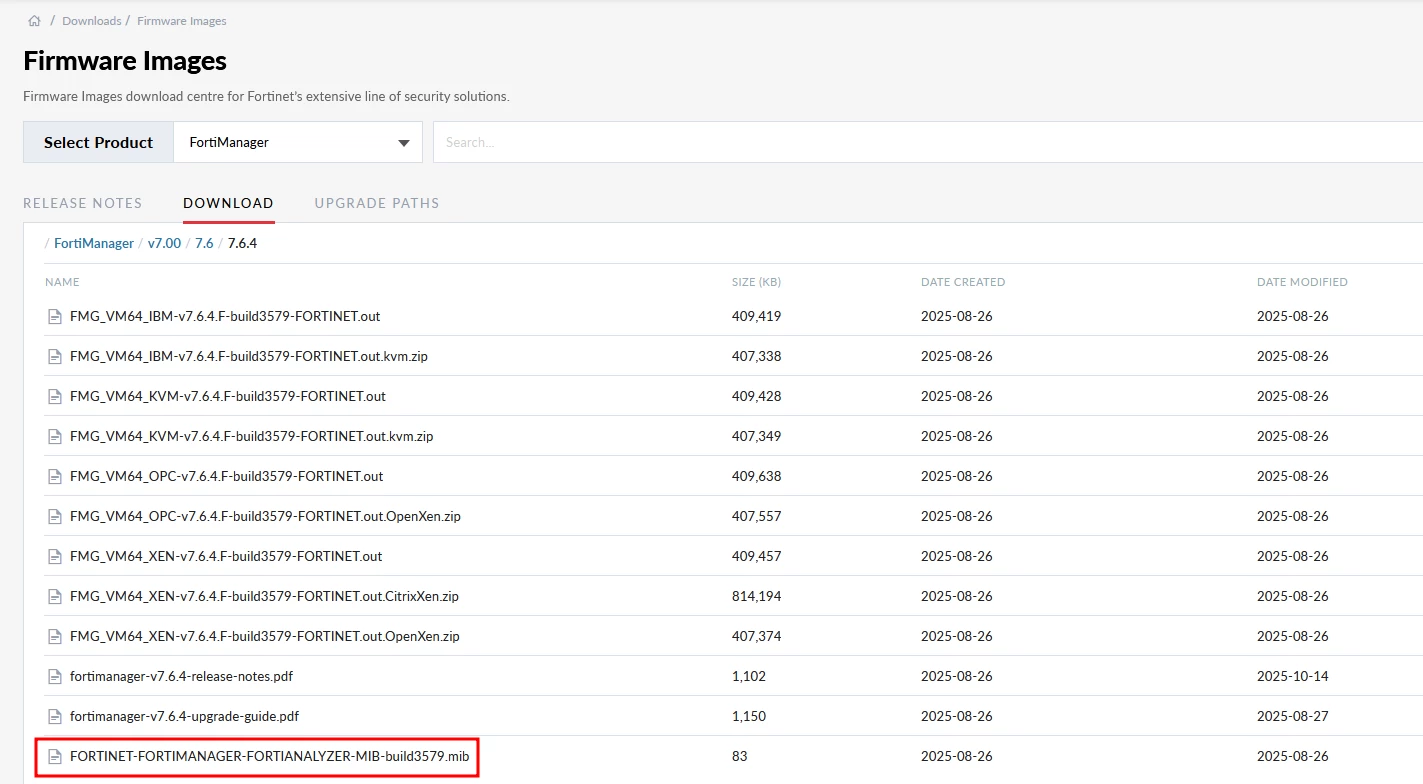Open the v7.00 folder link
1423x784 pixels.
coord(164,243)
